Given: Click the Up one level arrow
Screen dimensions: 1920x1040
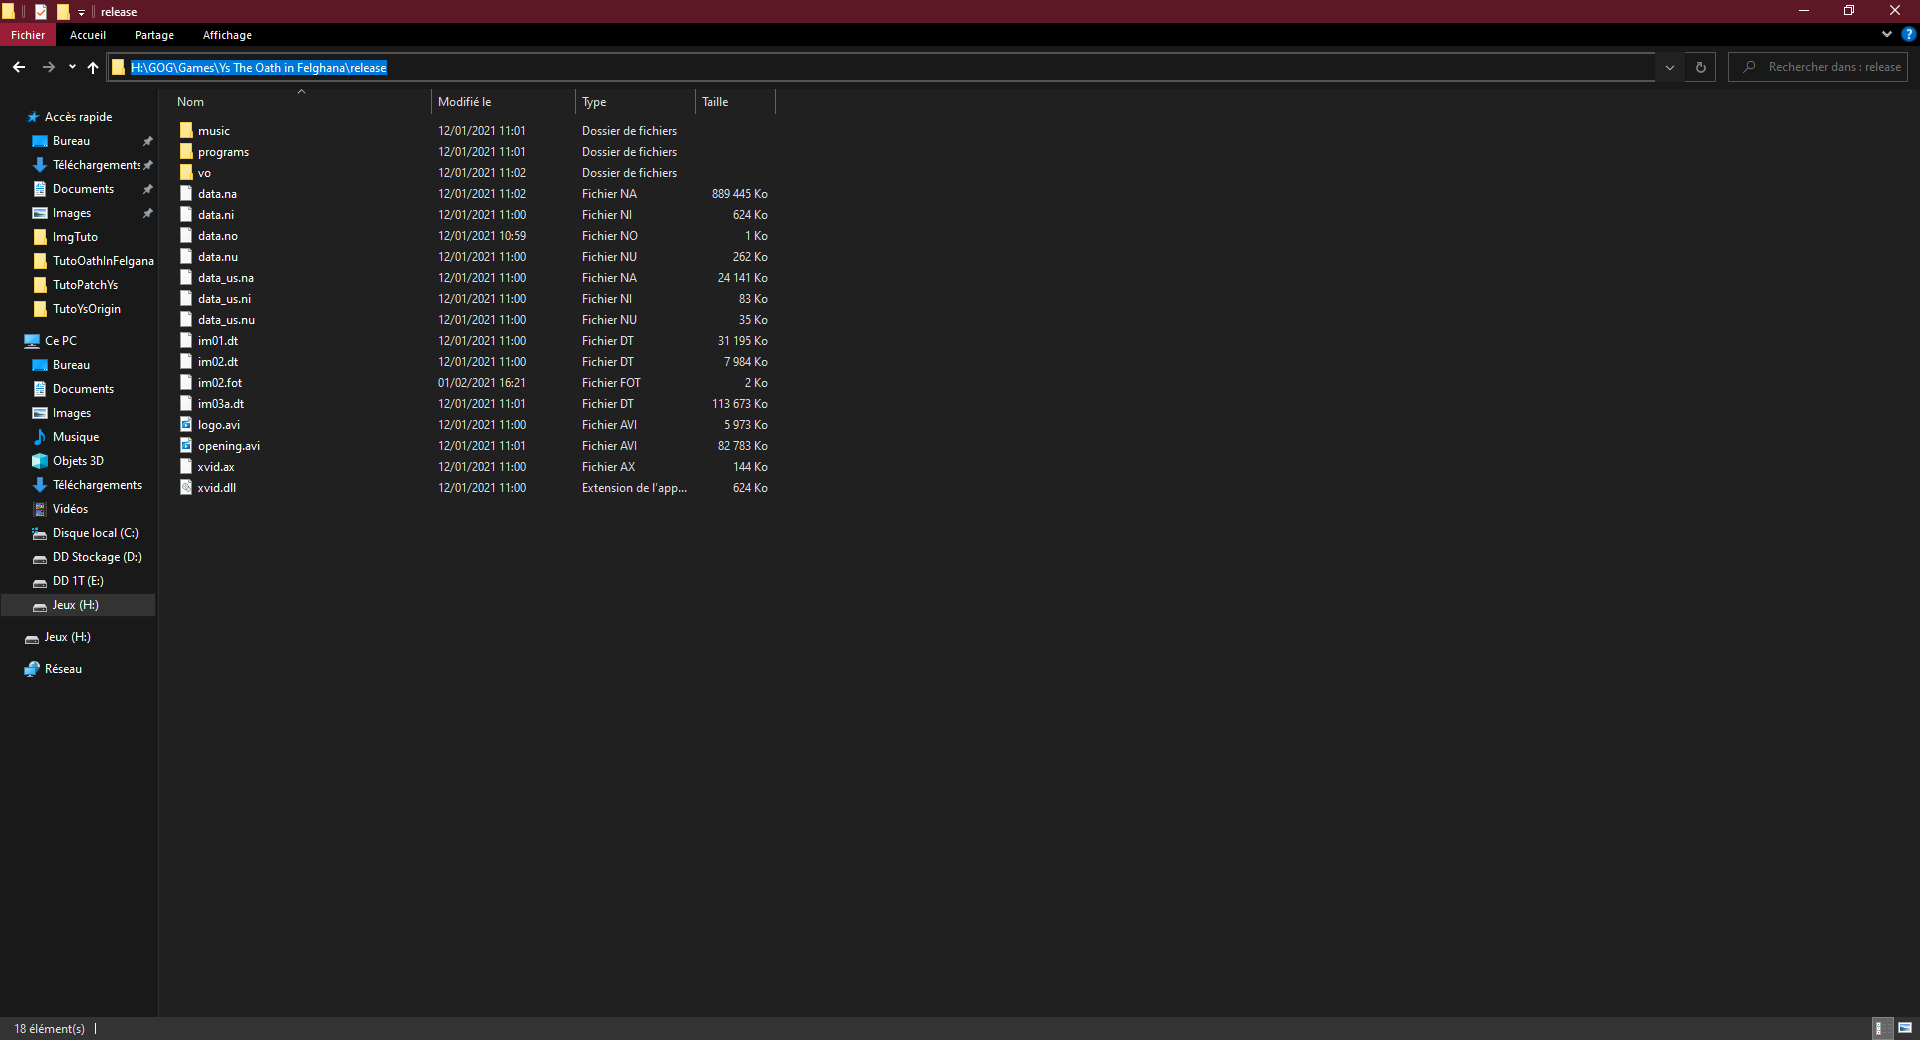Looking at the screenshot, I should (x=93, y=67).
